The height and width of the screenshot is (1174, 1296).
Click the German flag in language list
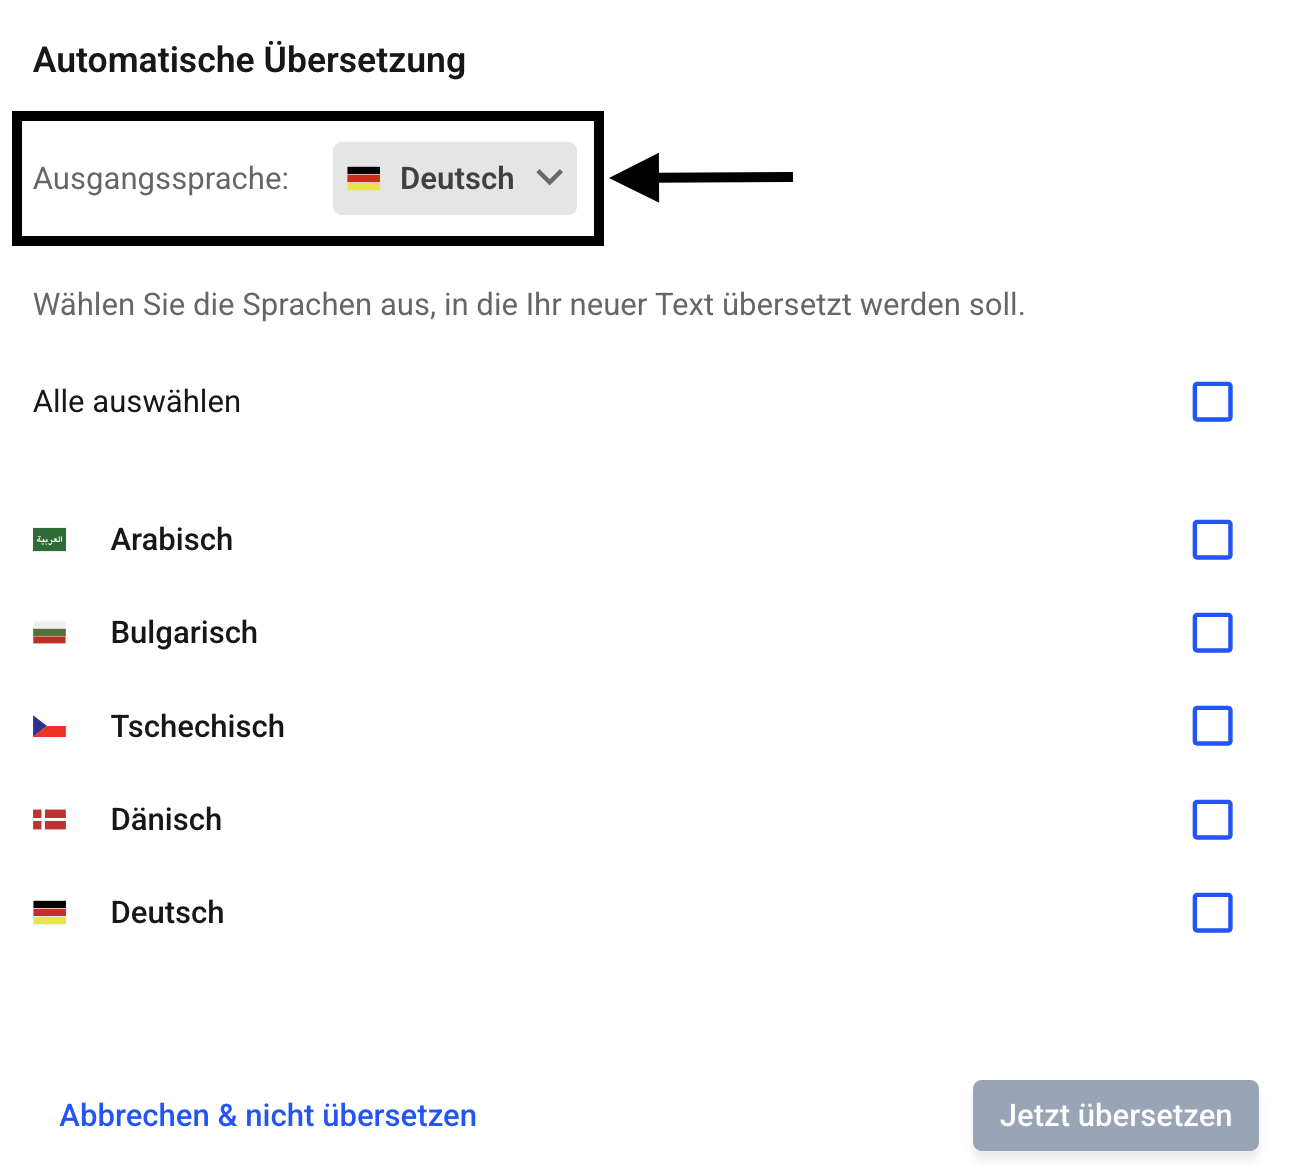[49, 913]
